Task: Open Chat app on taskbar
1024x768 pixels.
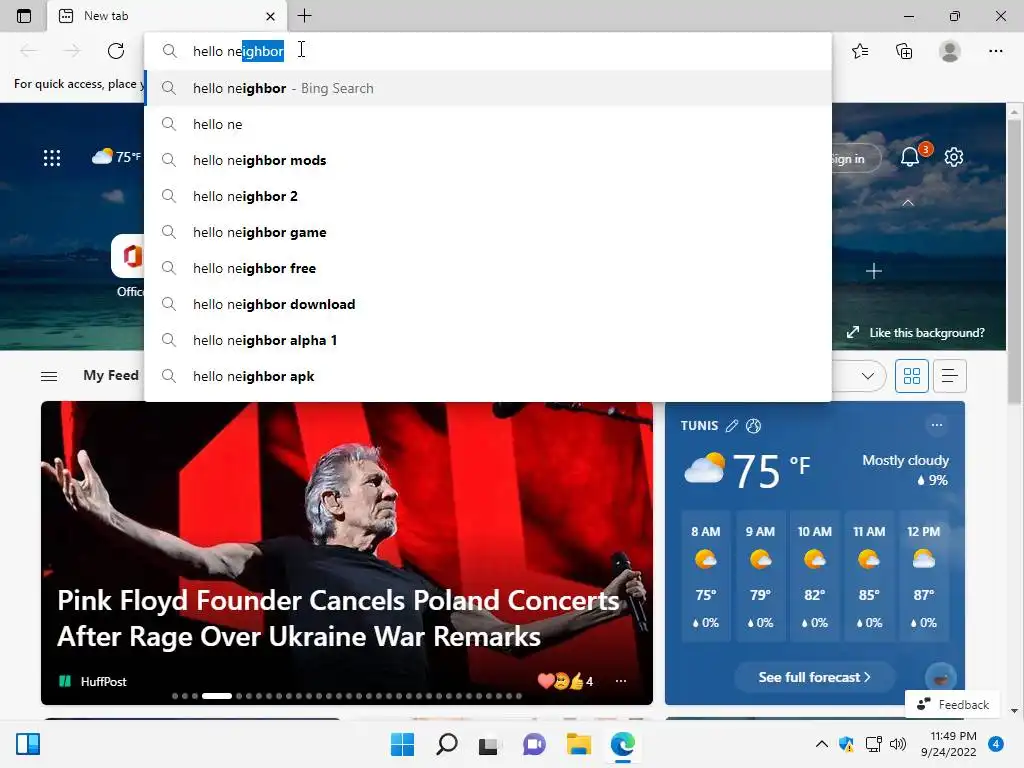Action: (534, 744)
